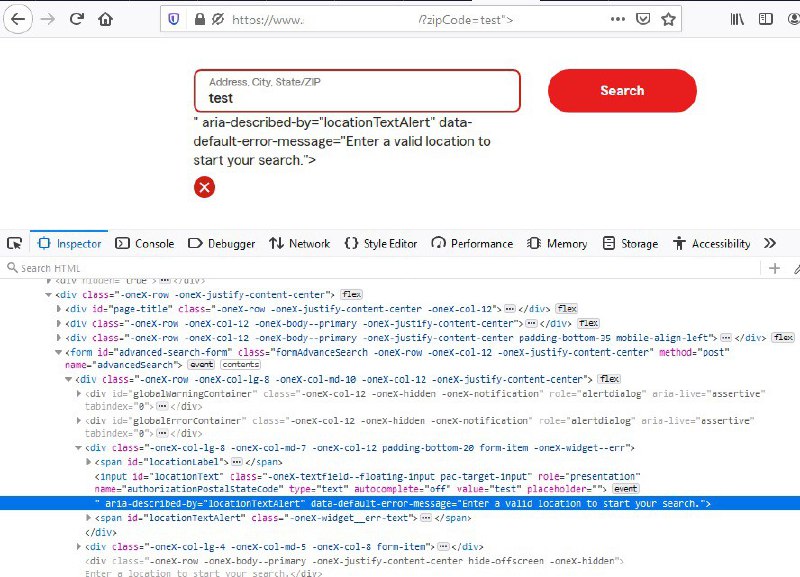Reload the current page

[x=77, y=19]
